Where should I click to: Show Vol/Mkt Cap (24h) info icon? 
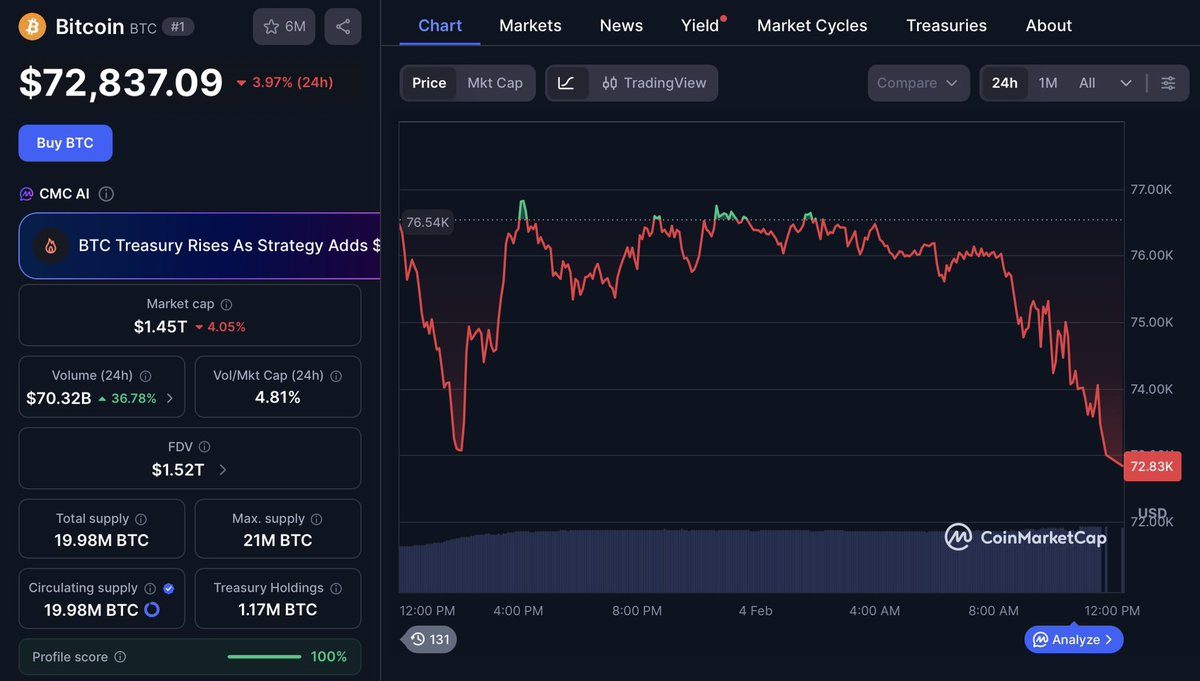pyautogui.click(x=336, y=376)
